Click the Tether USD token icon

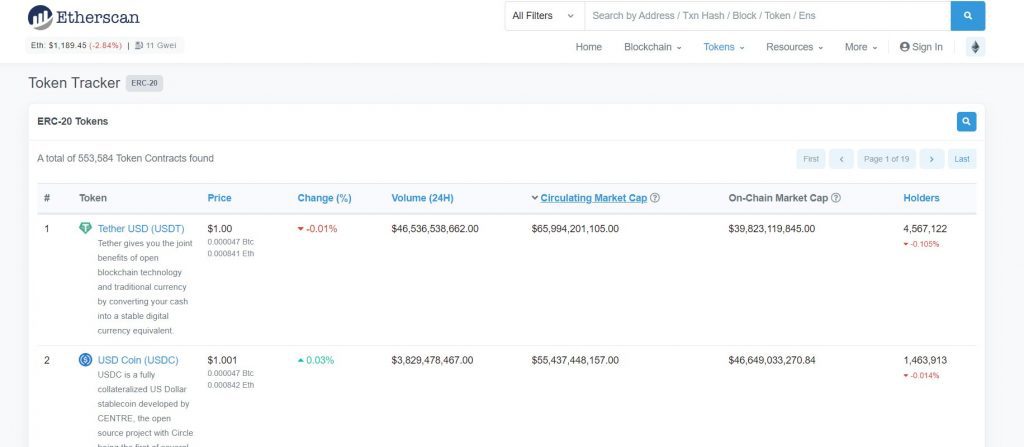(86, 228)
